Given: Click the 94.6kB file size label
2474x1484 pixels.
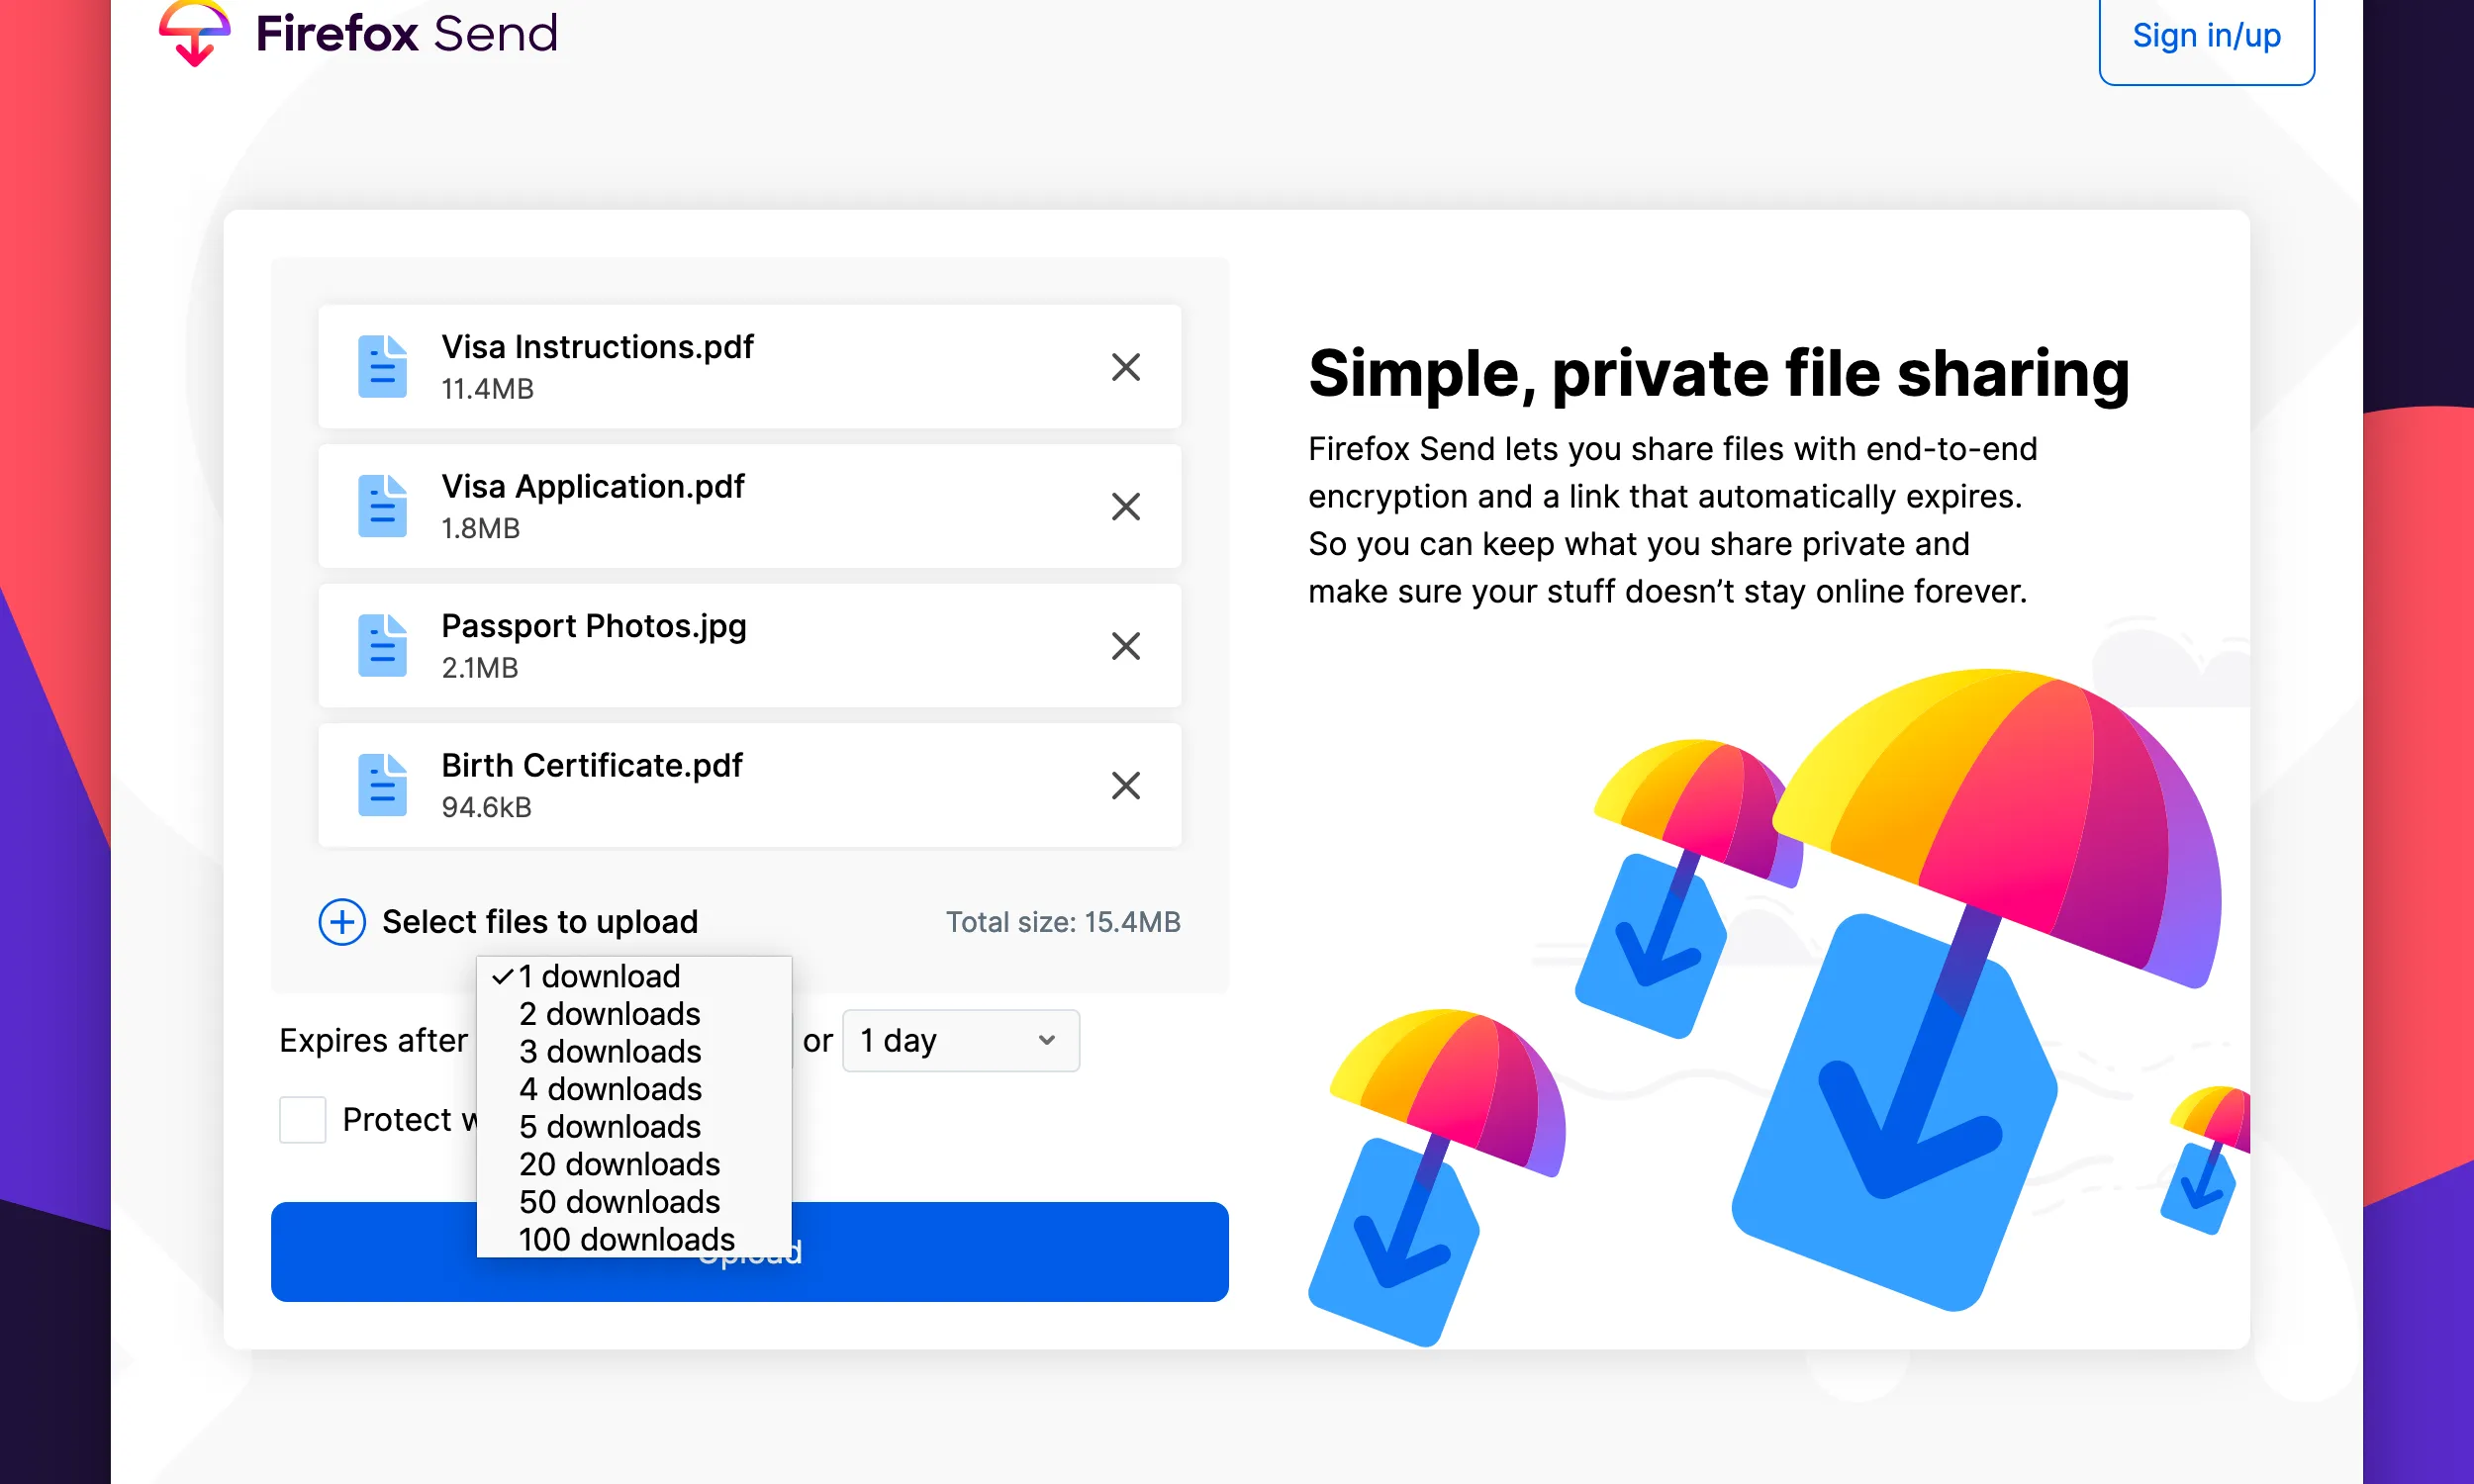Looking at the screenshot, I should [x=487, y=807].
